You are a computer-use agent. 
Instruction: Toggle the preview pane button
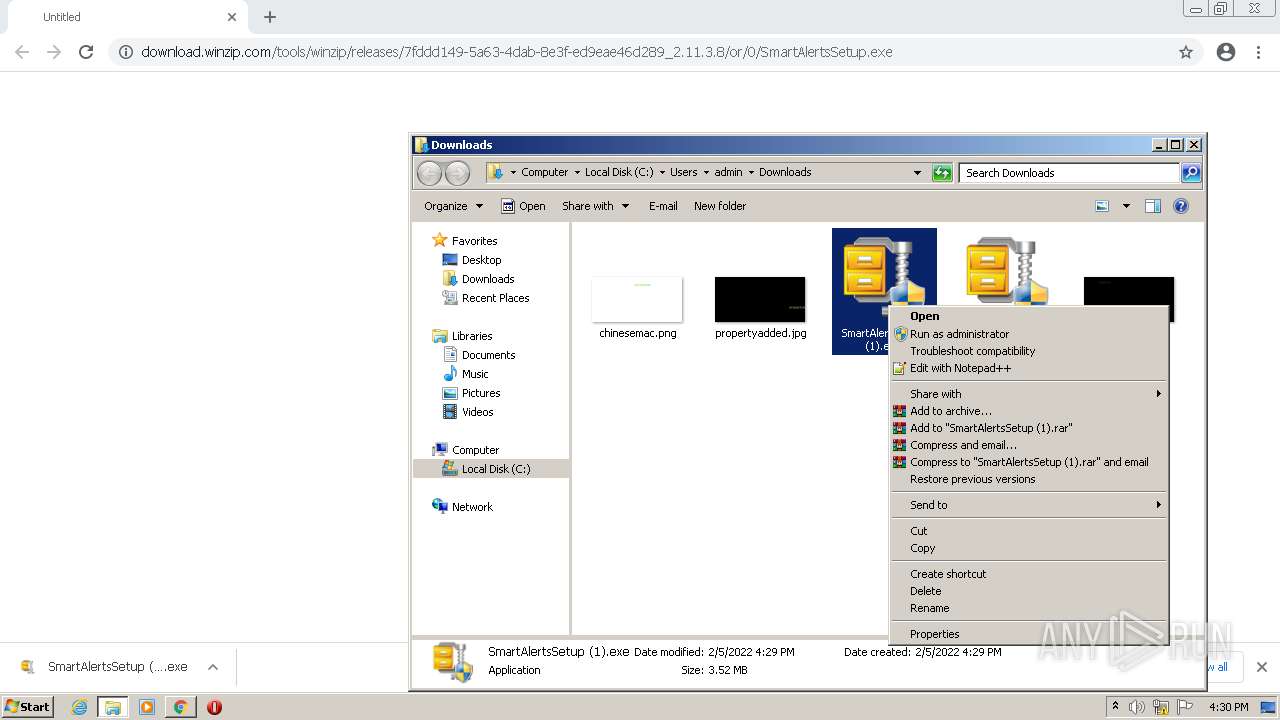click(1153, 206)
